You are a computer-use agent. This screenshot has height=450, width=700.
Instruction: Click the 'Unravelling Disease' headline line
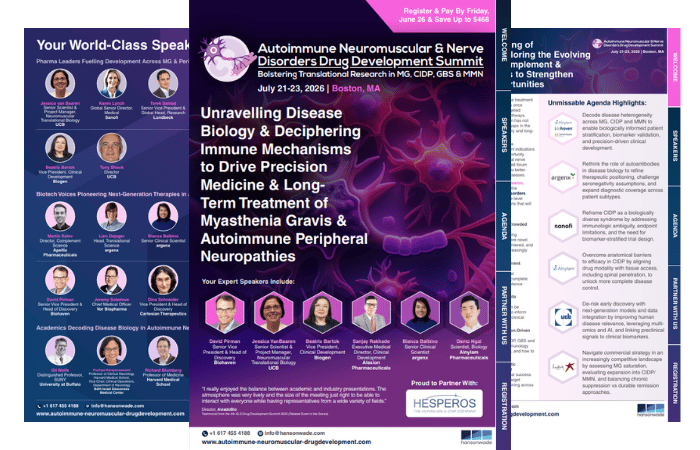point(271,113)
